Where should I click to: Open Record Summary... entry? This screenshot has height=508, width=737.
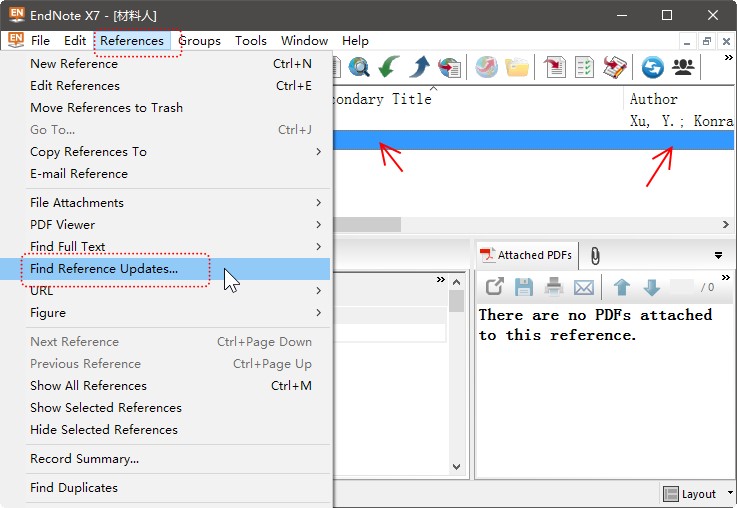[x=166, y=459]
